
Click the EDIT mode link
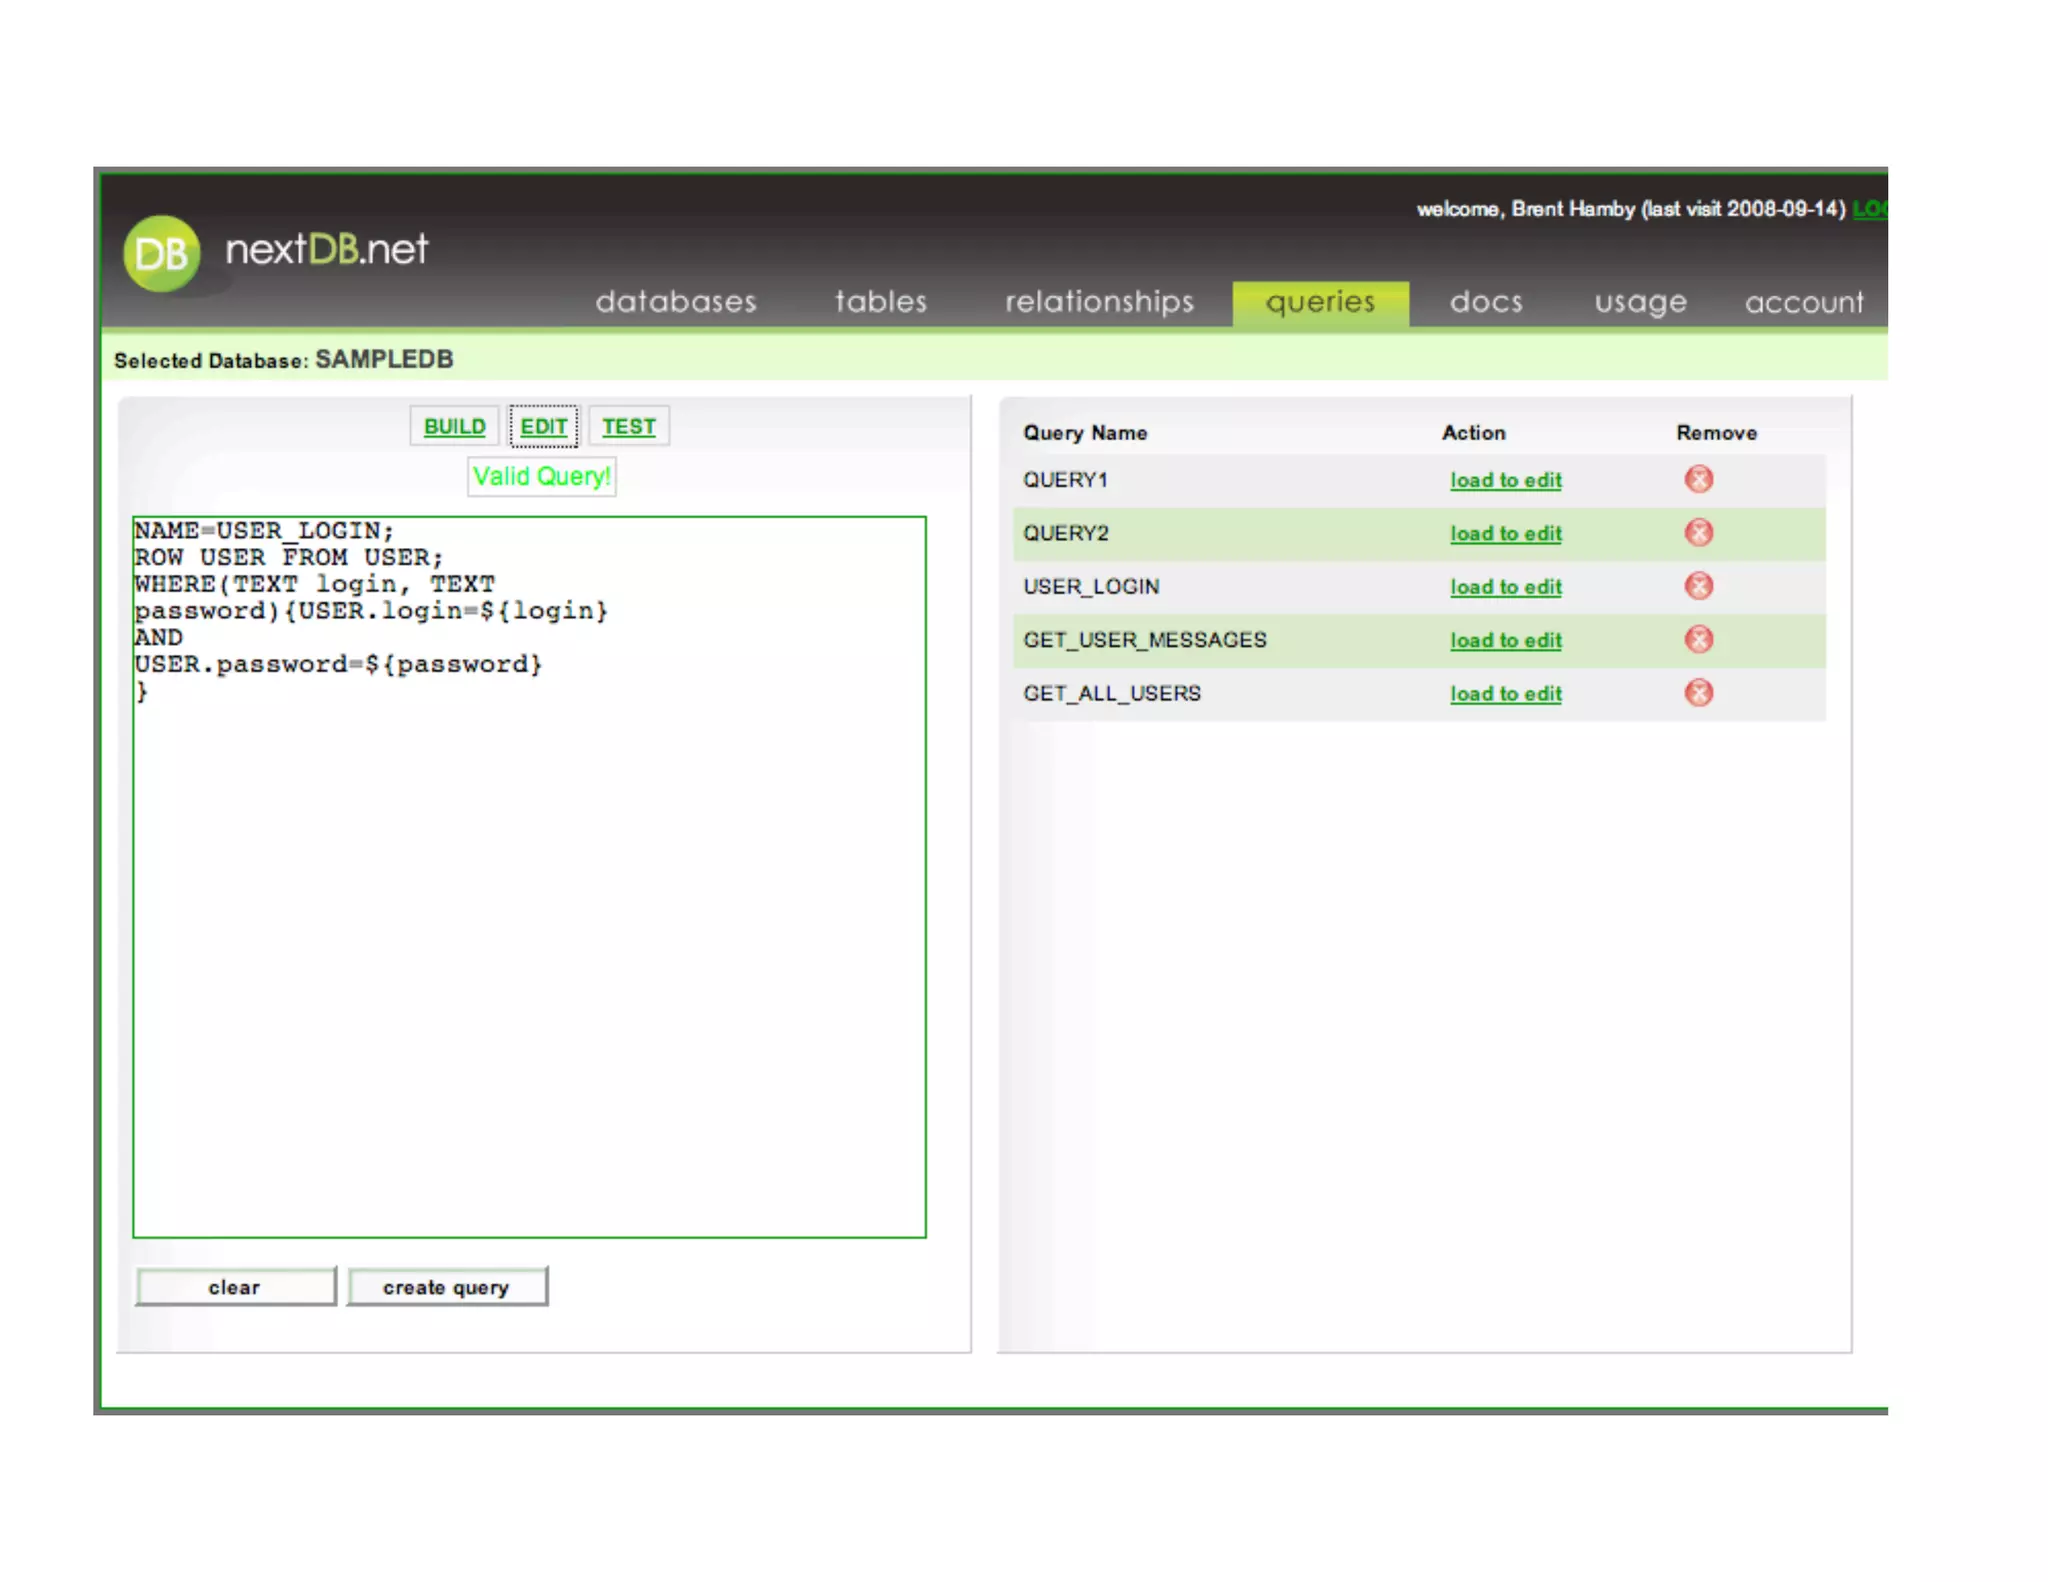coord(543,426)
